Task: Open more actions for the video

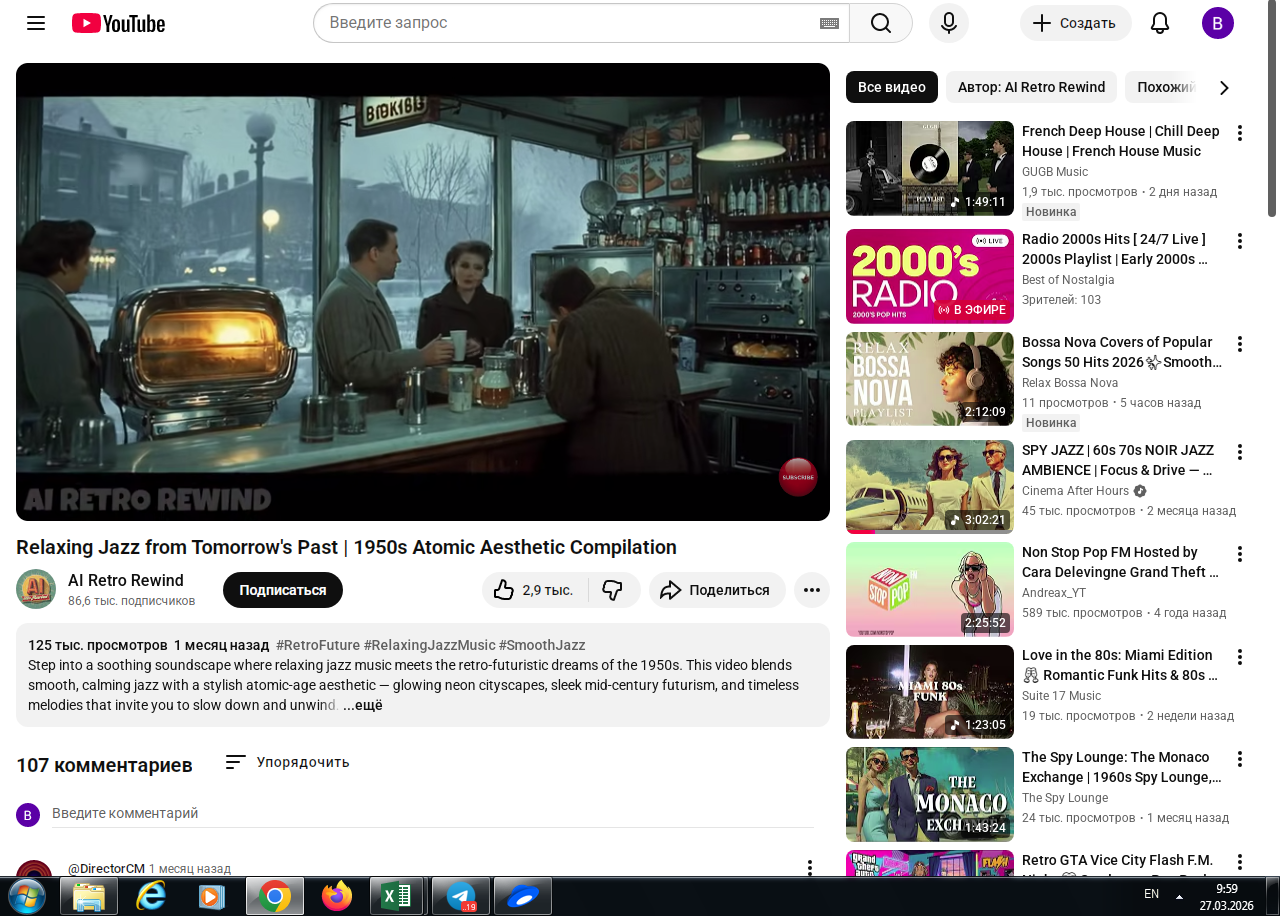Action: pos(811,590)
